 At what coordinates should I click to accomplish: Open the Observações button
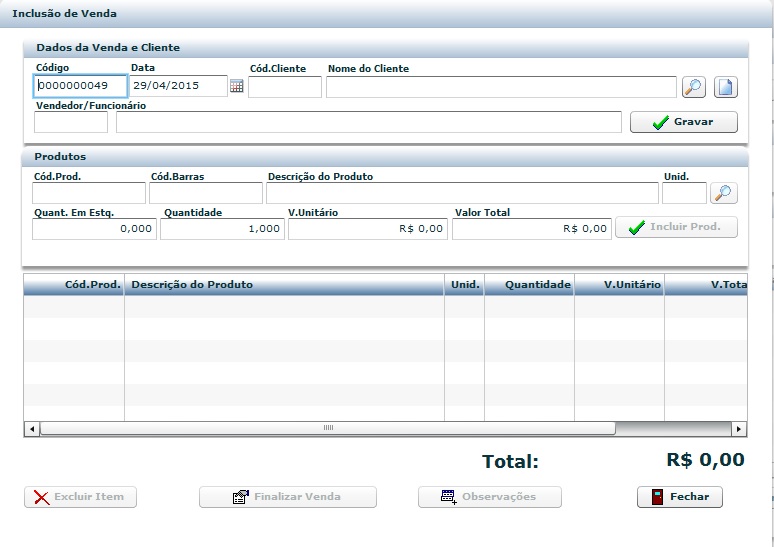(489, 497)
